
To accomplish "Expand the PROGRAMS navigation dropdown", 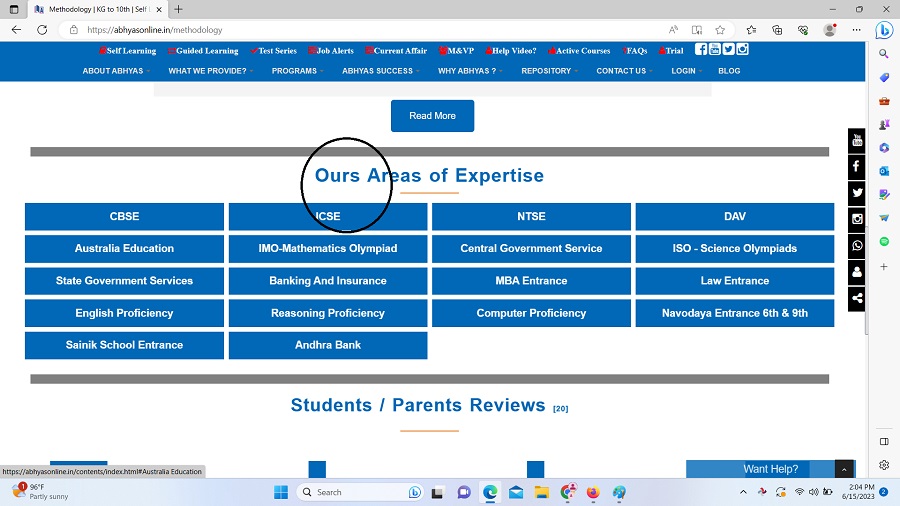I will pos(298,71).
